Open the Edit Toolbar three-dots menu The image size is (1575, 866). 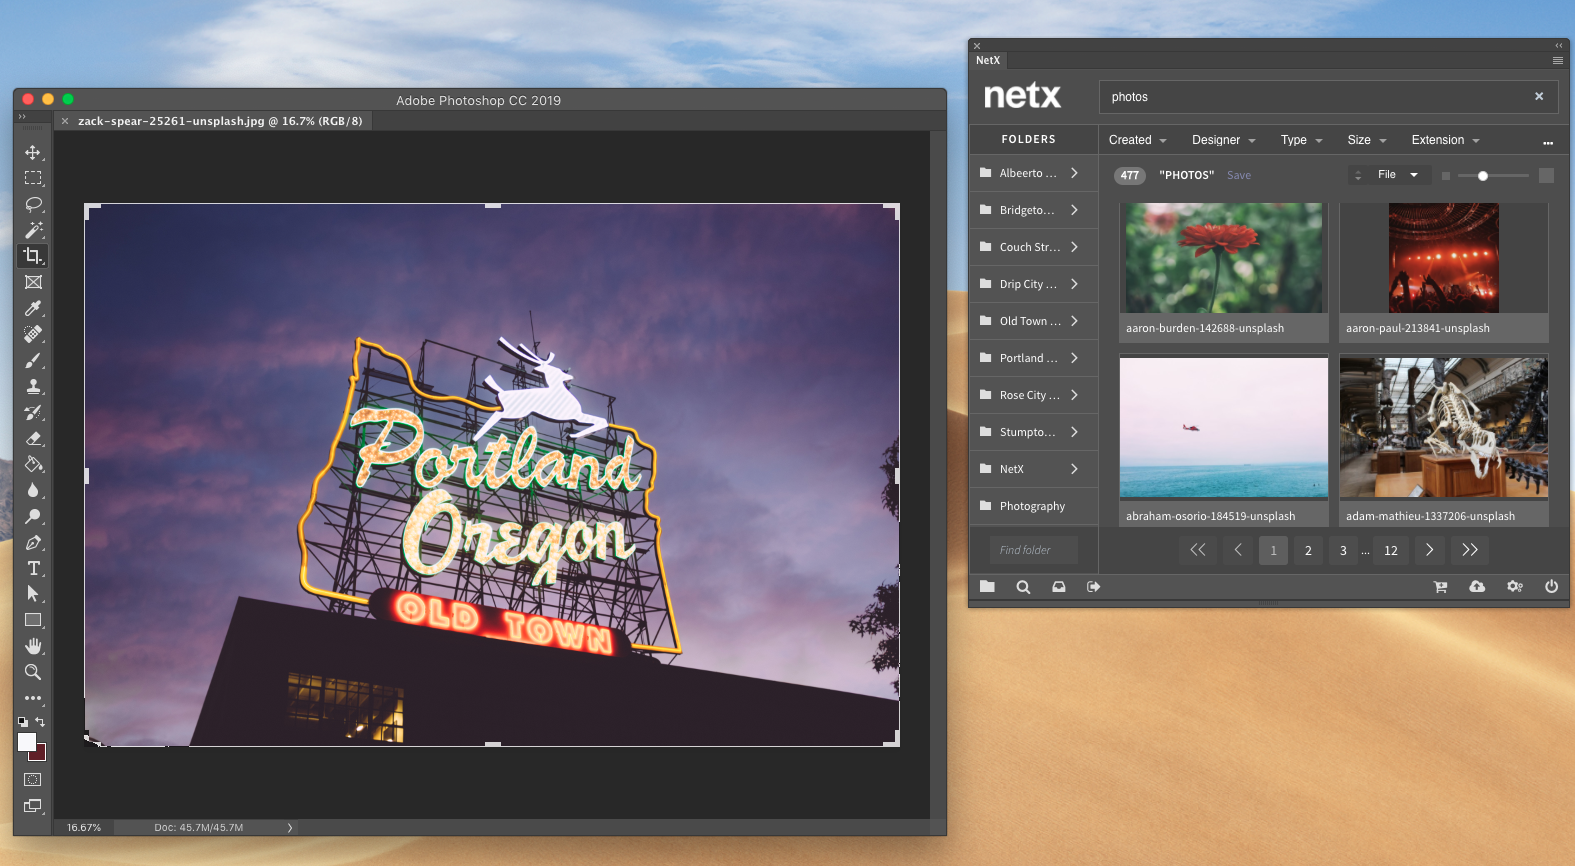[x=33, y=698]
